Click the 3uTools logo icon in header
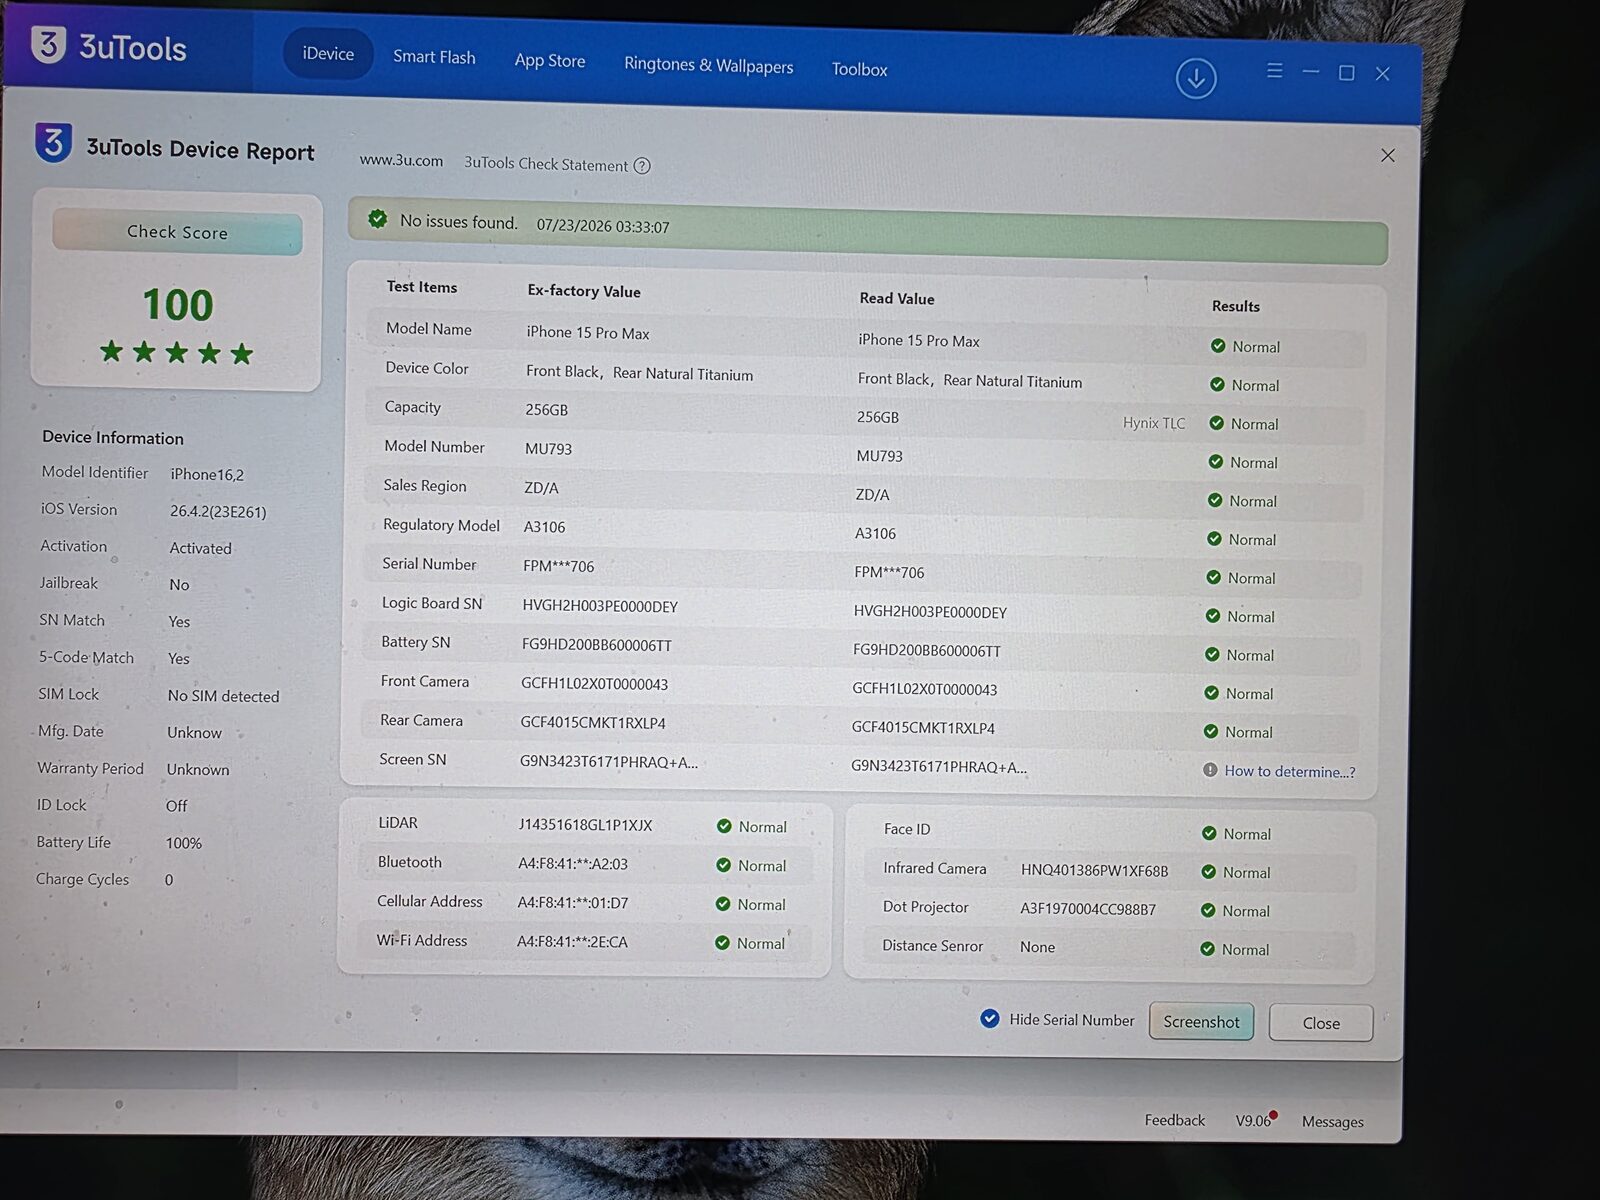 coord(48,43)
